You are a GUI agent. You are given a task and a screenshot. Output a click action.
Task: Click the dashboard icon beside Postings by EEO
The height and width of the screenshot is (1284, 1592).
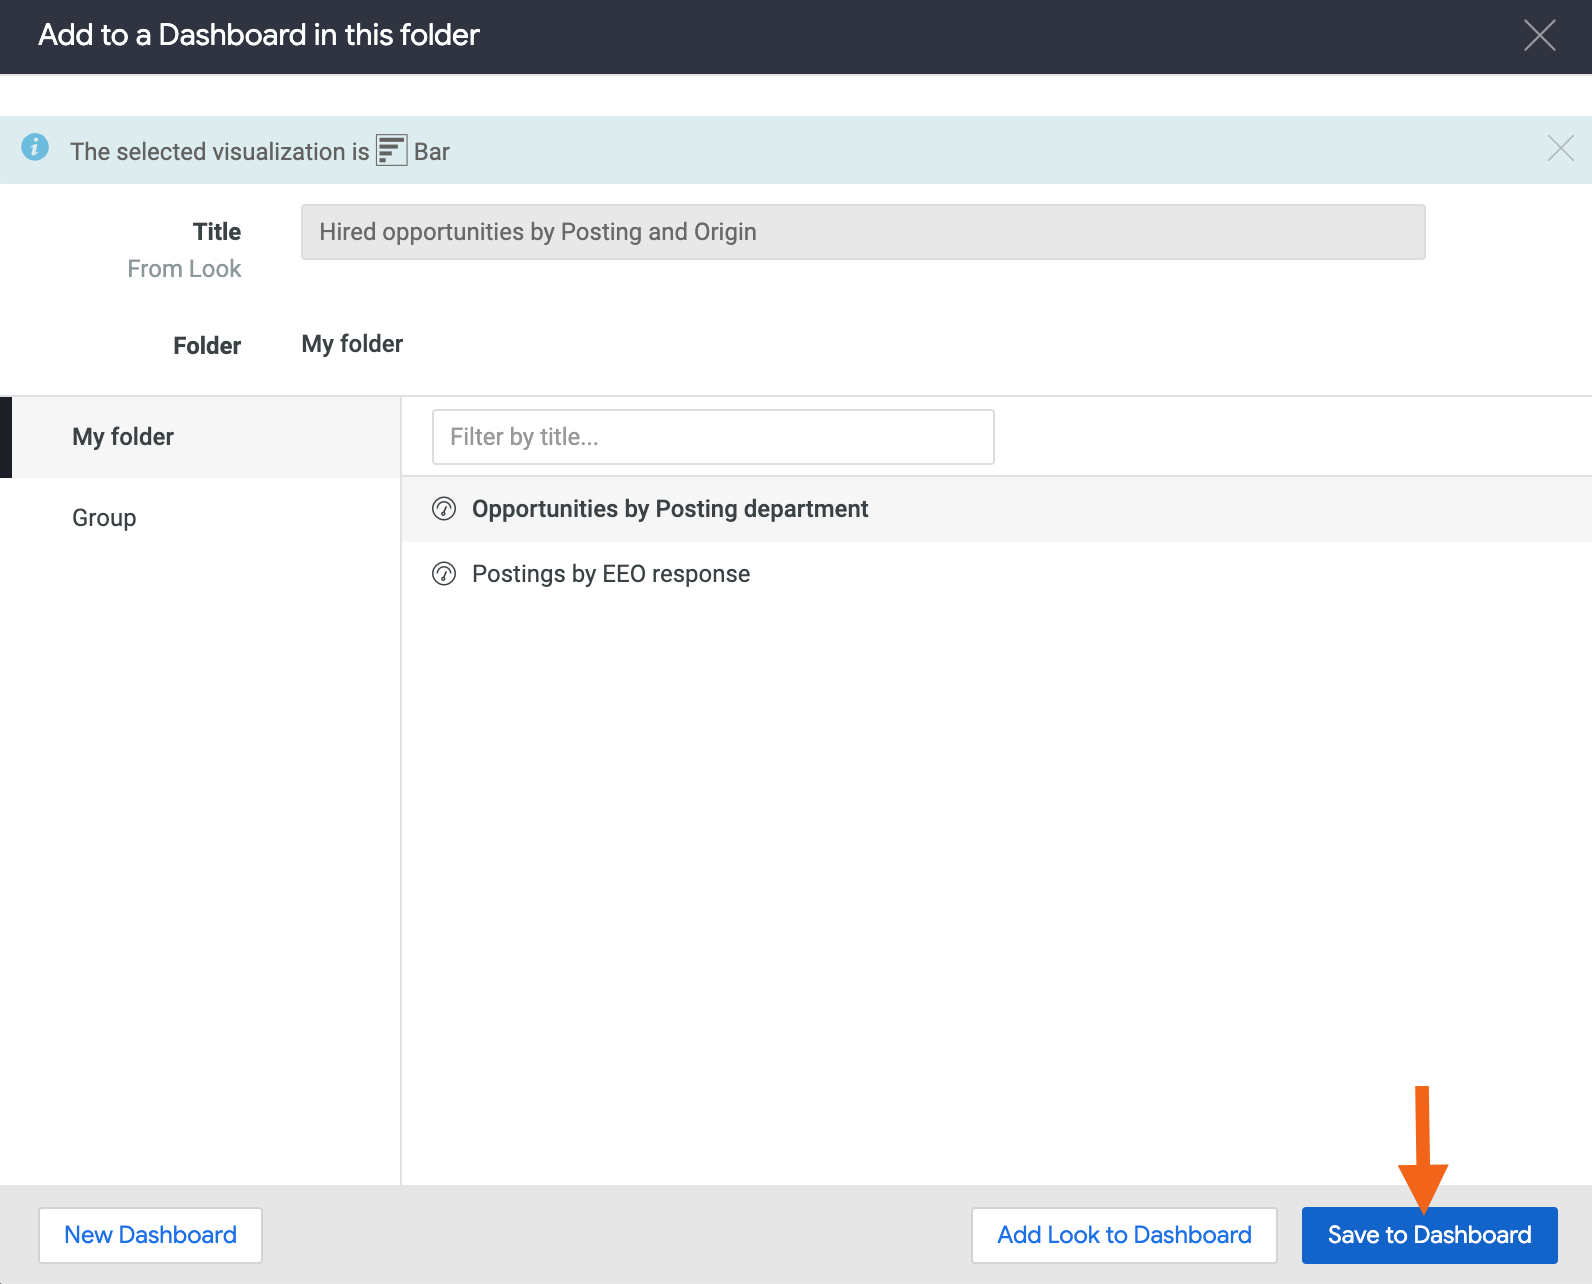point(444,574)
